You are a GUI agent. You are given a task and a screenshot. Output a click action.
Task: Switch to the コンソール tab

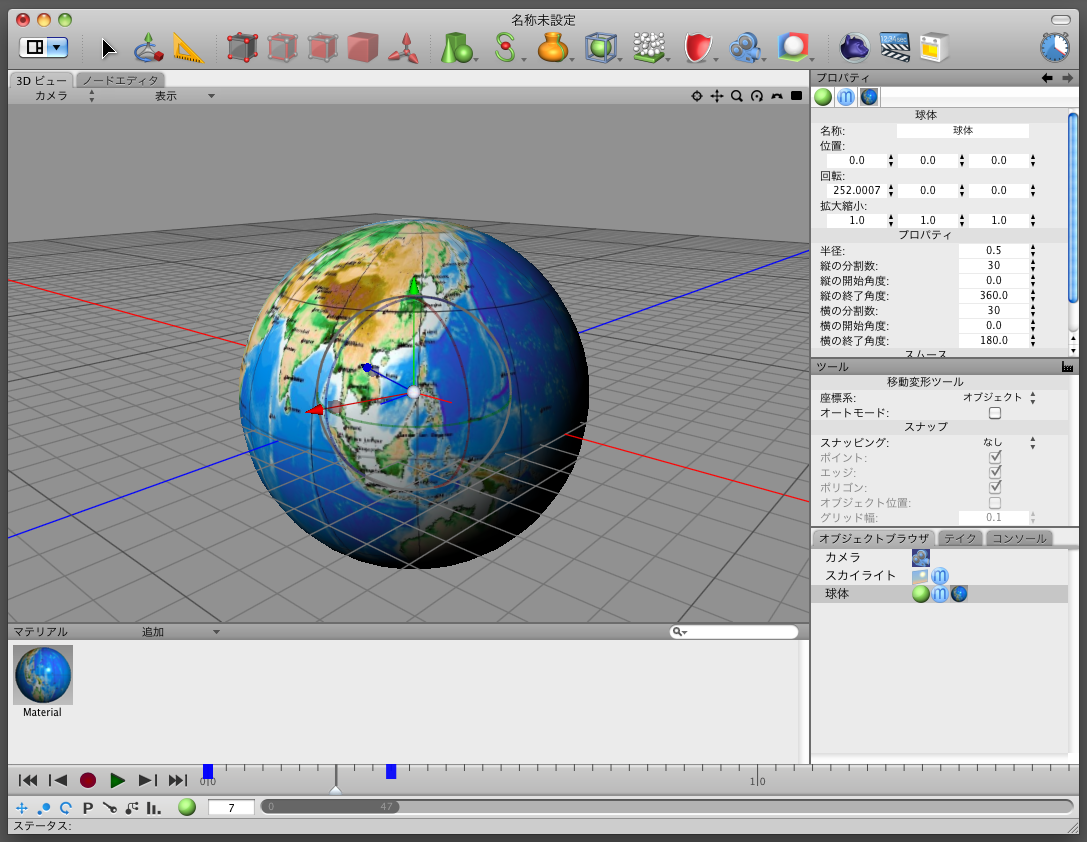pyautogui.click(x=1018, y=538)
